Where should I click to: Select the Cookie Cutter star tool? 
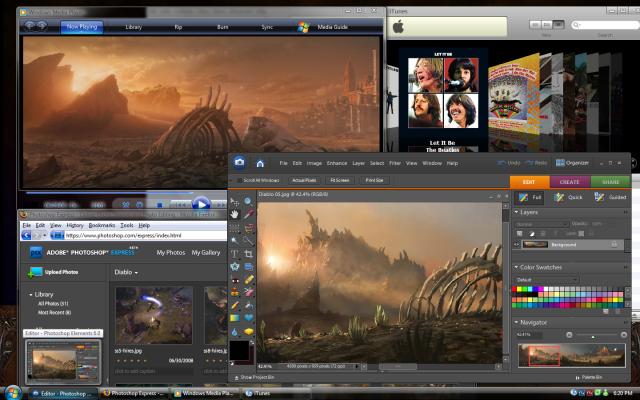[235, 267]
